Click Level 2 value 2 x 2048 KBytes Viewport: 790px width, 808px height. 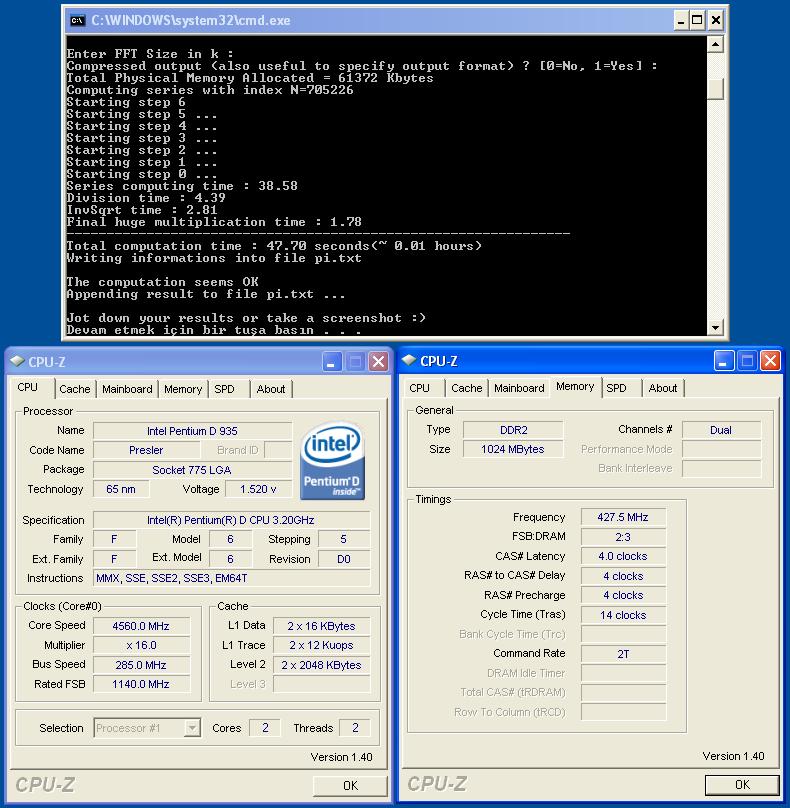tap(322, 665)
